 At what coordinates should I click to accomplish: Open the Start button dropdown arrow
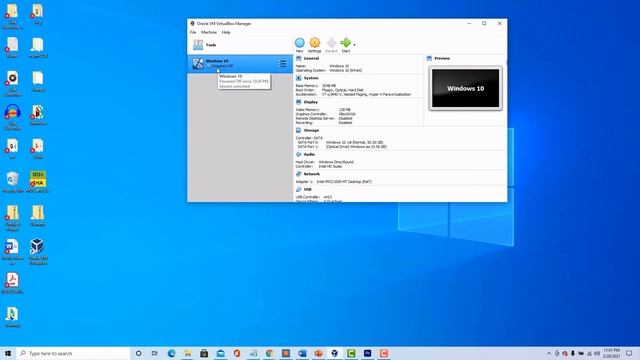(x=354, y=44)
